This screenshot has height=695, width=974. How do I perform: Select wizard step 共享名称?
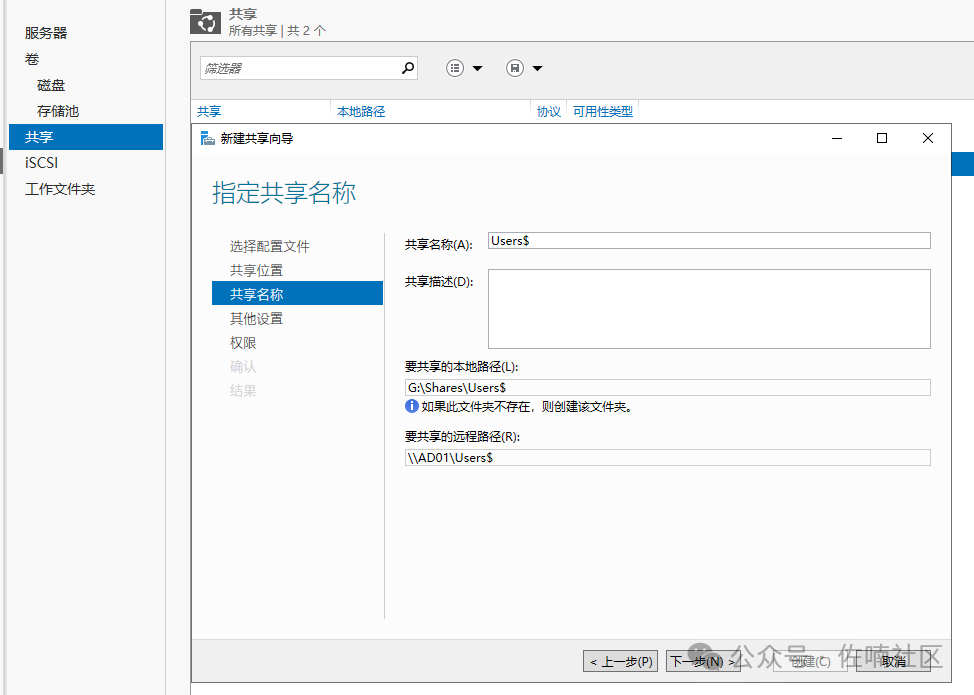(297, 293)
